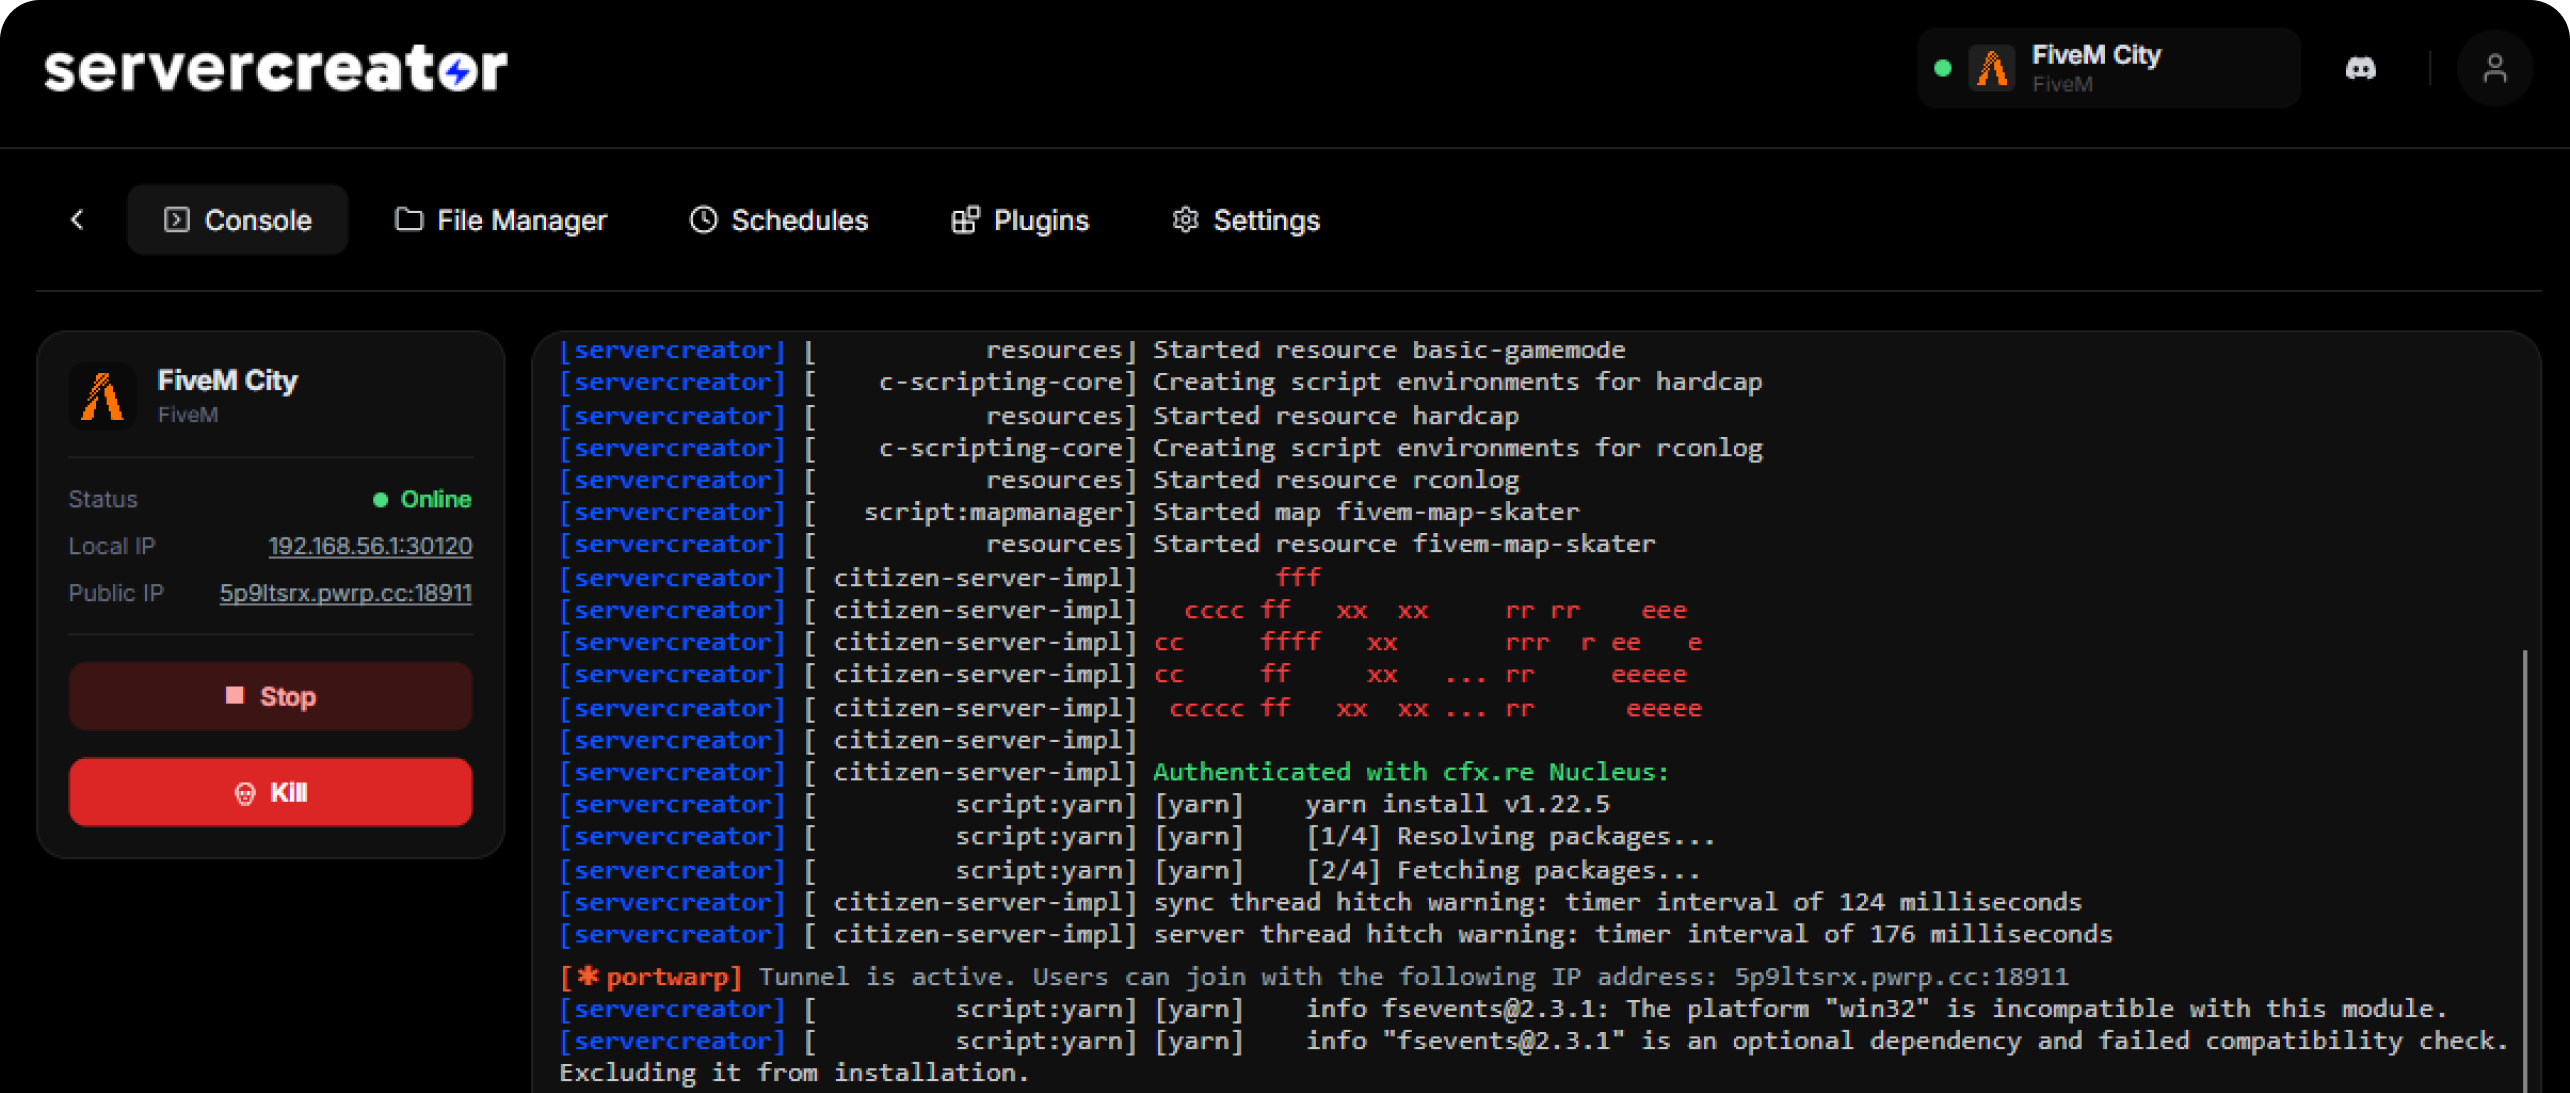Click the servercreator logo
Viewport: 2570px width, 1093px height.
[x=276, y=68]
